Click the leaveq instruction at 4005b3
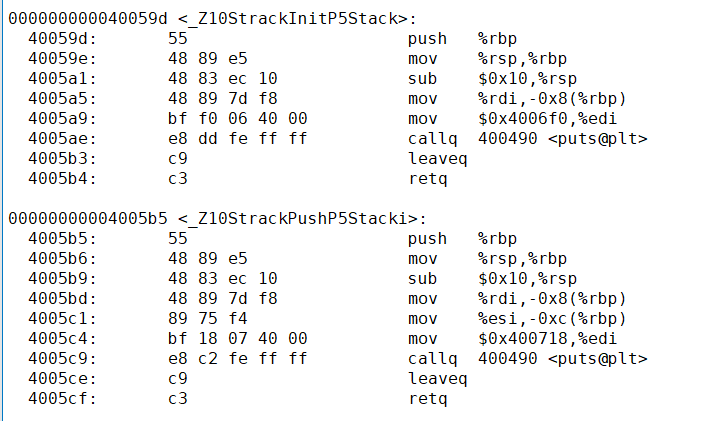 point(437,159)
